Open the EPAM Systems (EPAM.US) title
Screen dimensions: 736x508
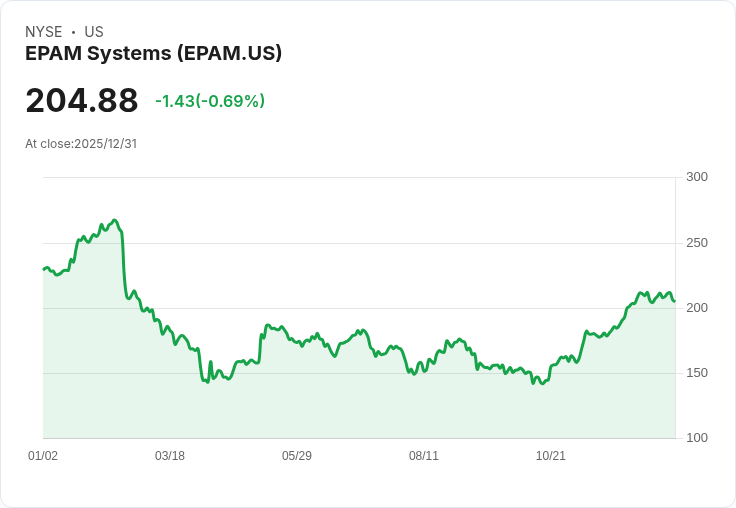click(153, 53)
